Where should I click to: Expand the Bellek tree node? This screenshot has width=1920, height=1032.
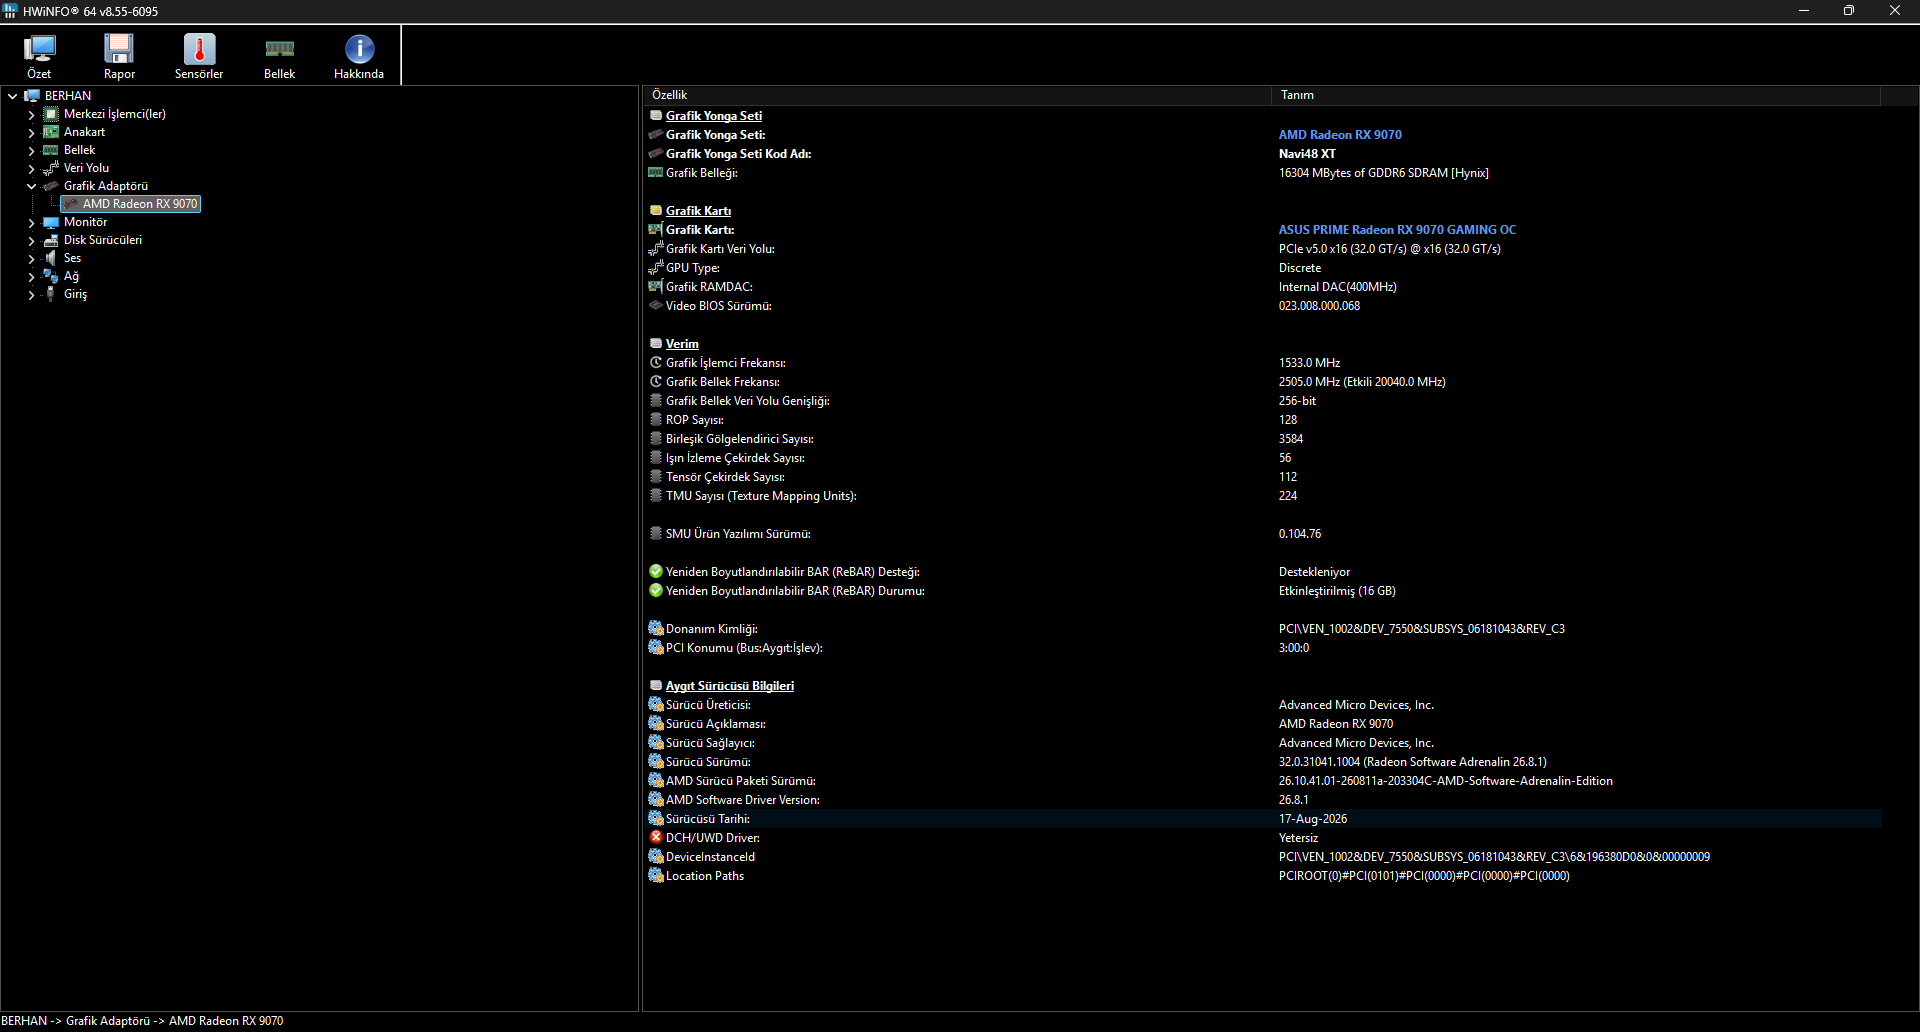click(31, 151)
